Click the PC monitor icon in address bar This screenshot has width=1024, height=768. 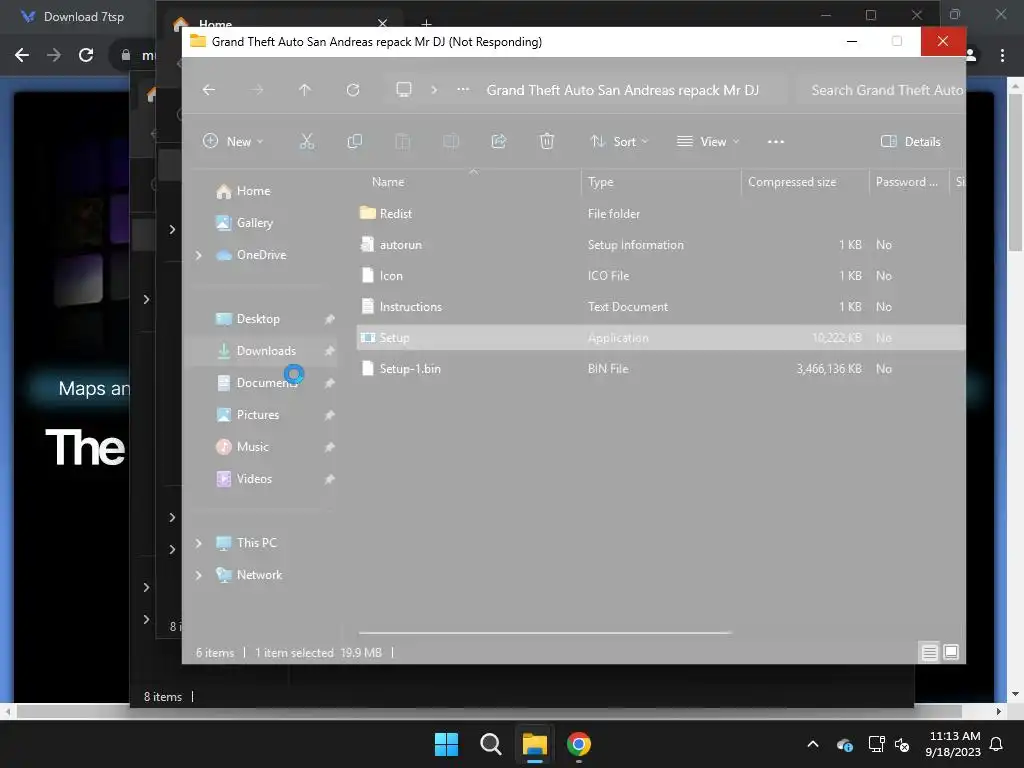click(404, 90)
